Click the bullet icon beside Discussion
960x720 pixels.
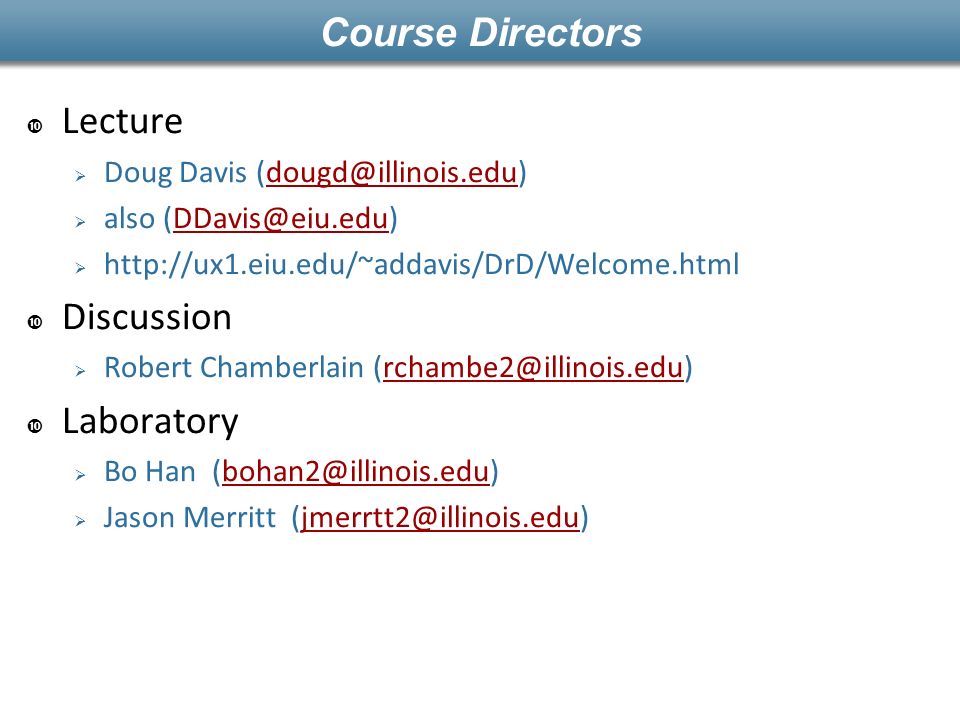(35, 322)
